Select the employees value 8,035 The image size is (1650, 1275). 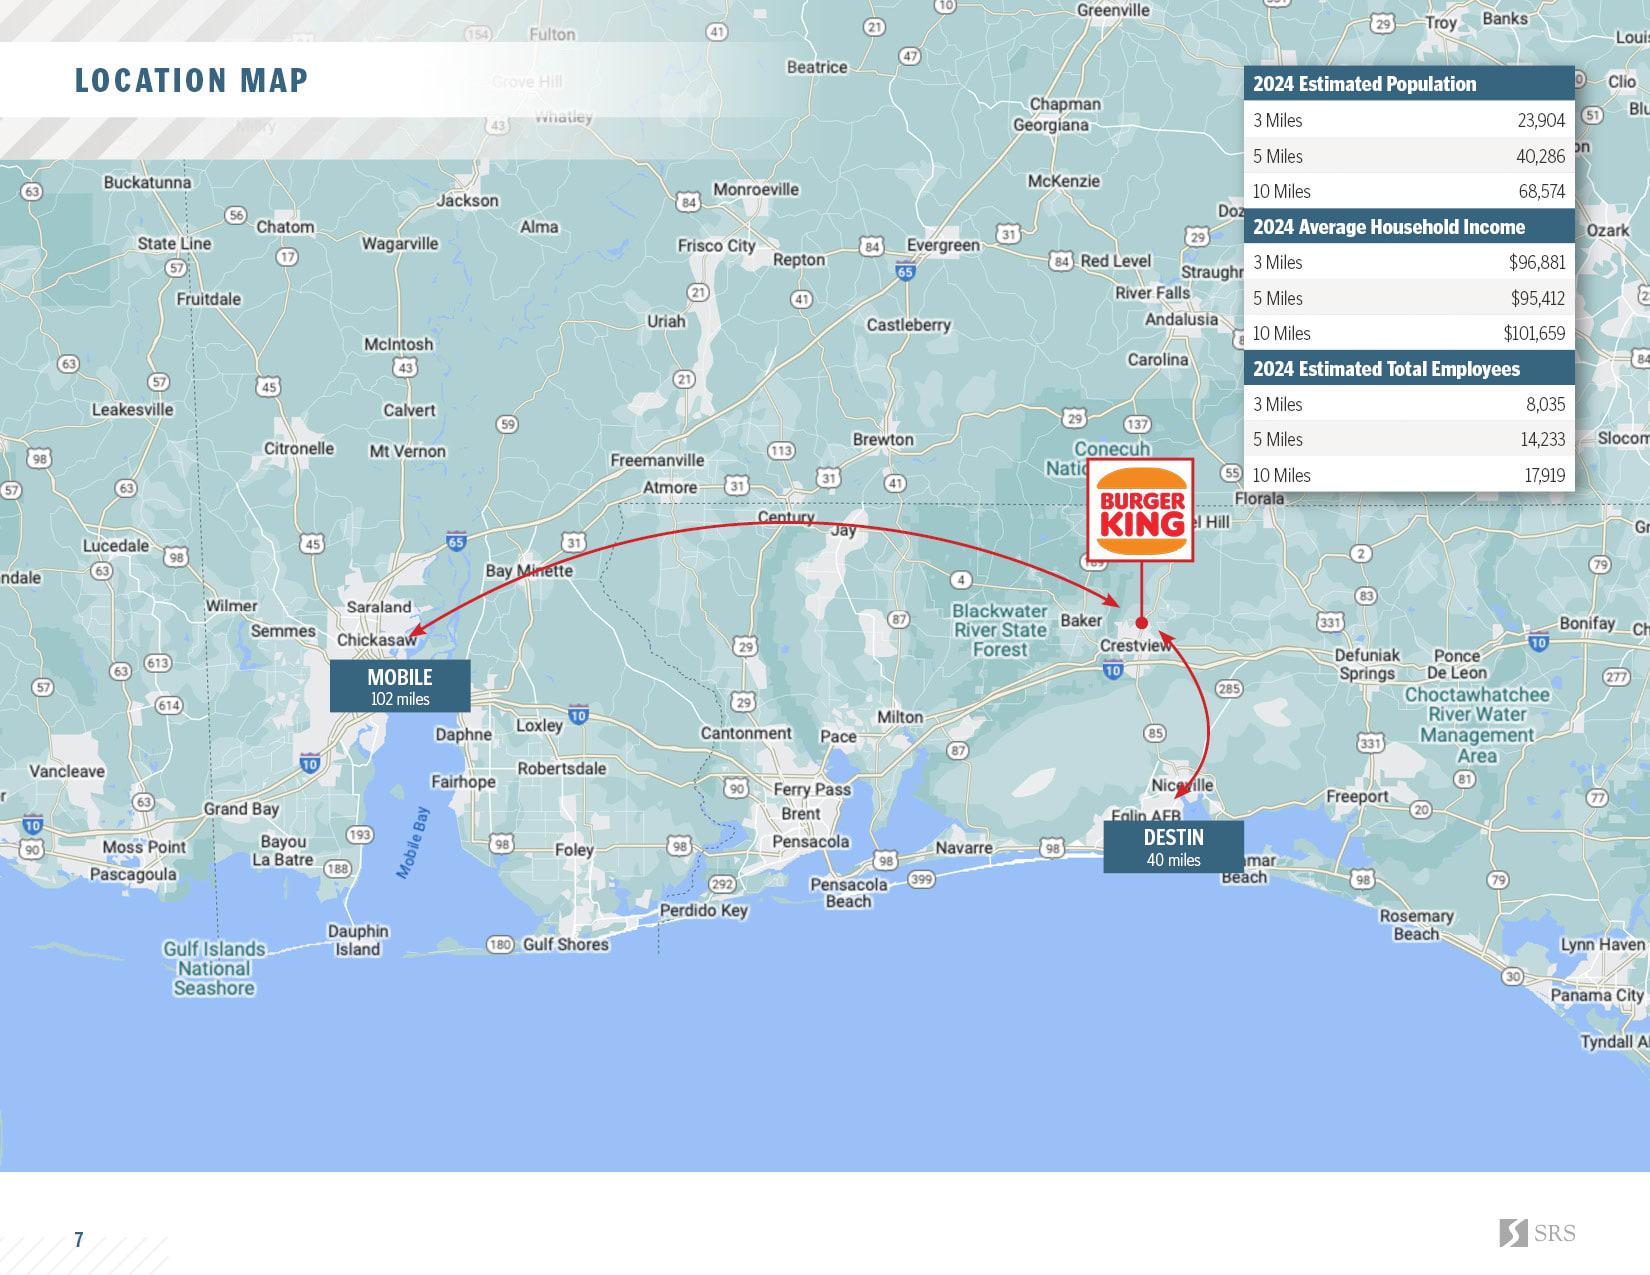coord(1545,404)
